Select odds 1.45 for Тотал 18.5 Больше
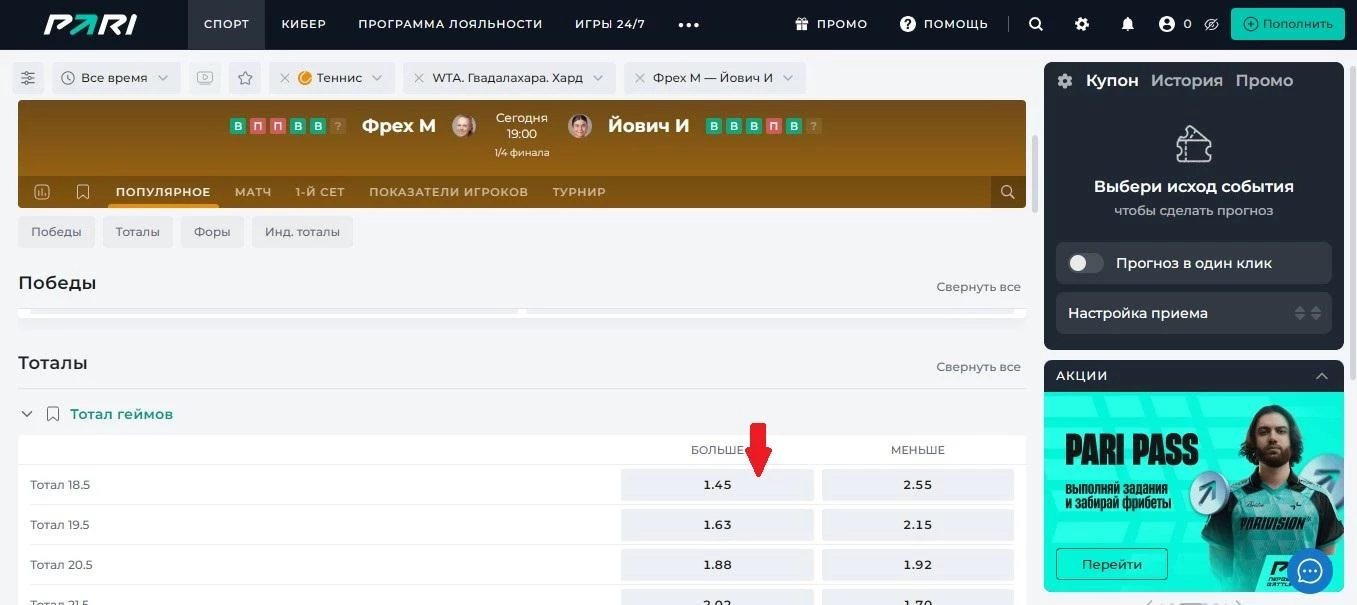1357x605 pixels. pos(717,485)
